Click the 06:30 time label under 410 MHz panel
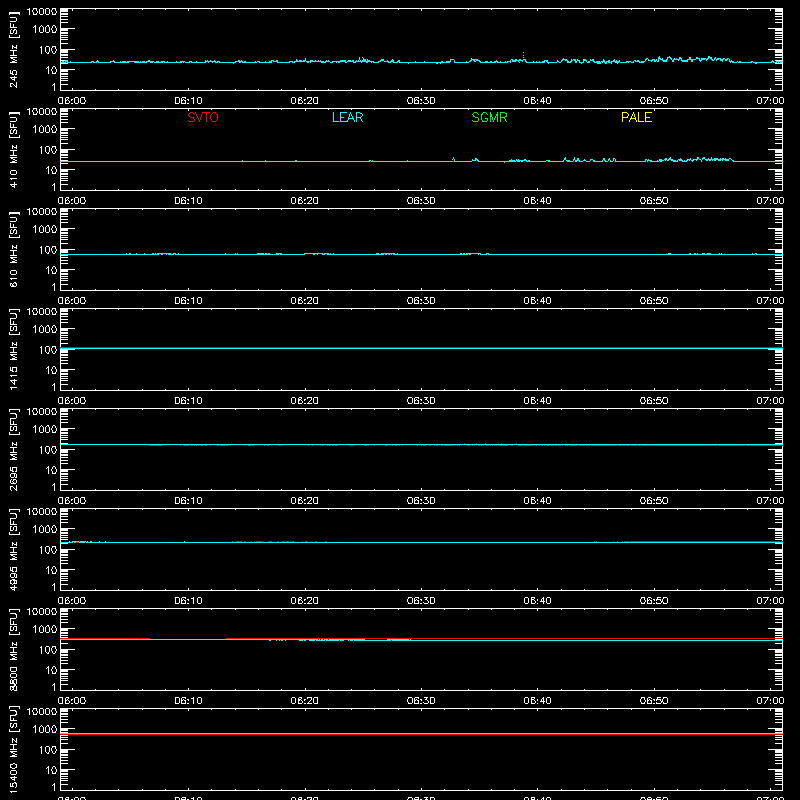The image size is (800, 800). coord(421,201)
